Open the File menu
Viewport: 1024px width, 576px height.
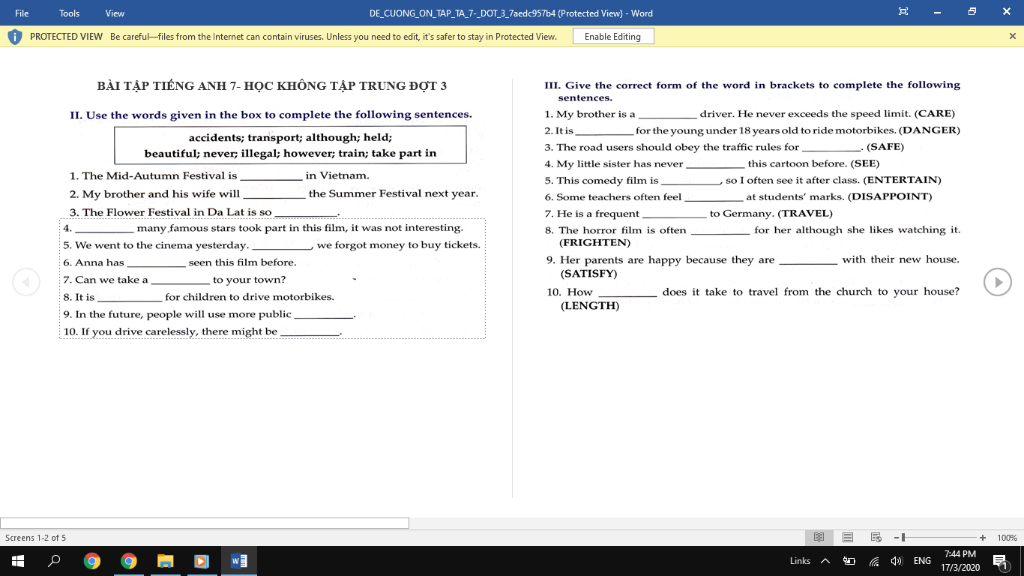pos(22,13)
